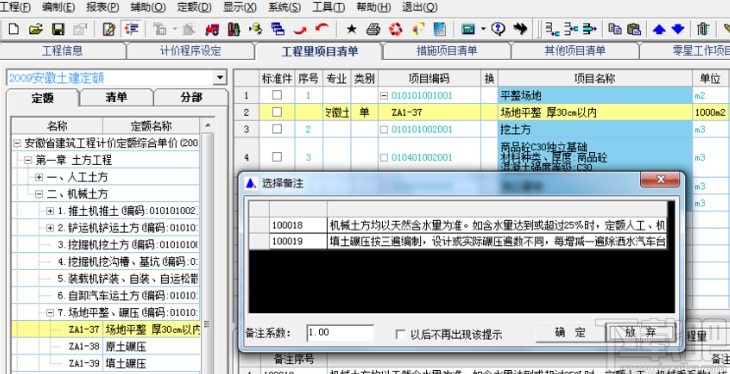The image size is (730, 374).
Task: Click the insert row below icon
Action: [553, 29]
